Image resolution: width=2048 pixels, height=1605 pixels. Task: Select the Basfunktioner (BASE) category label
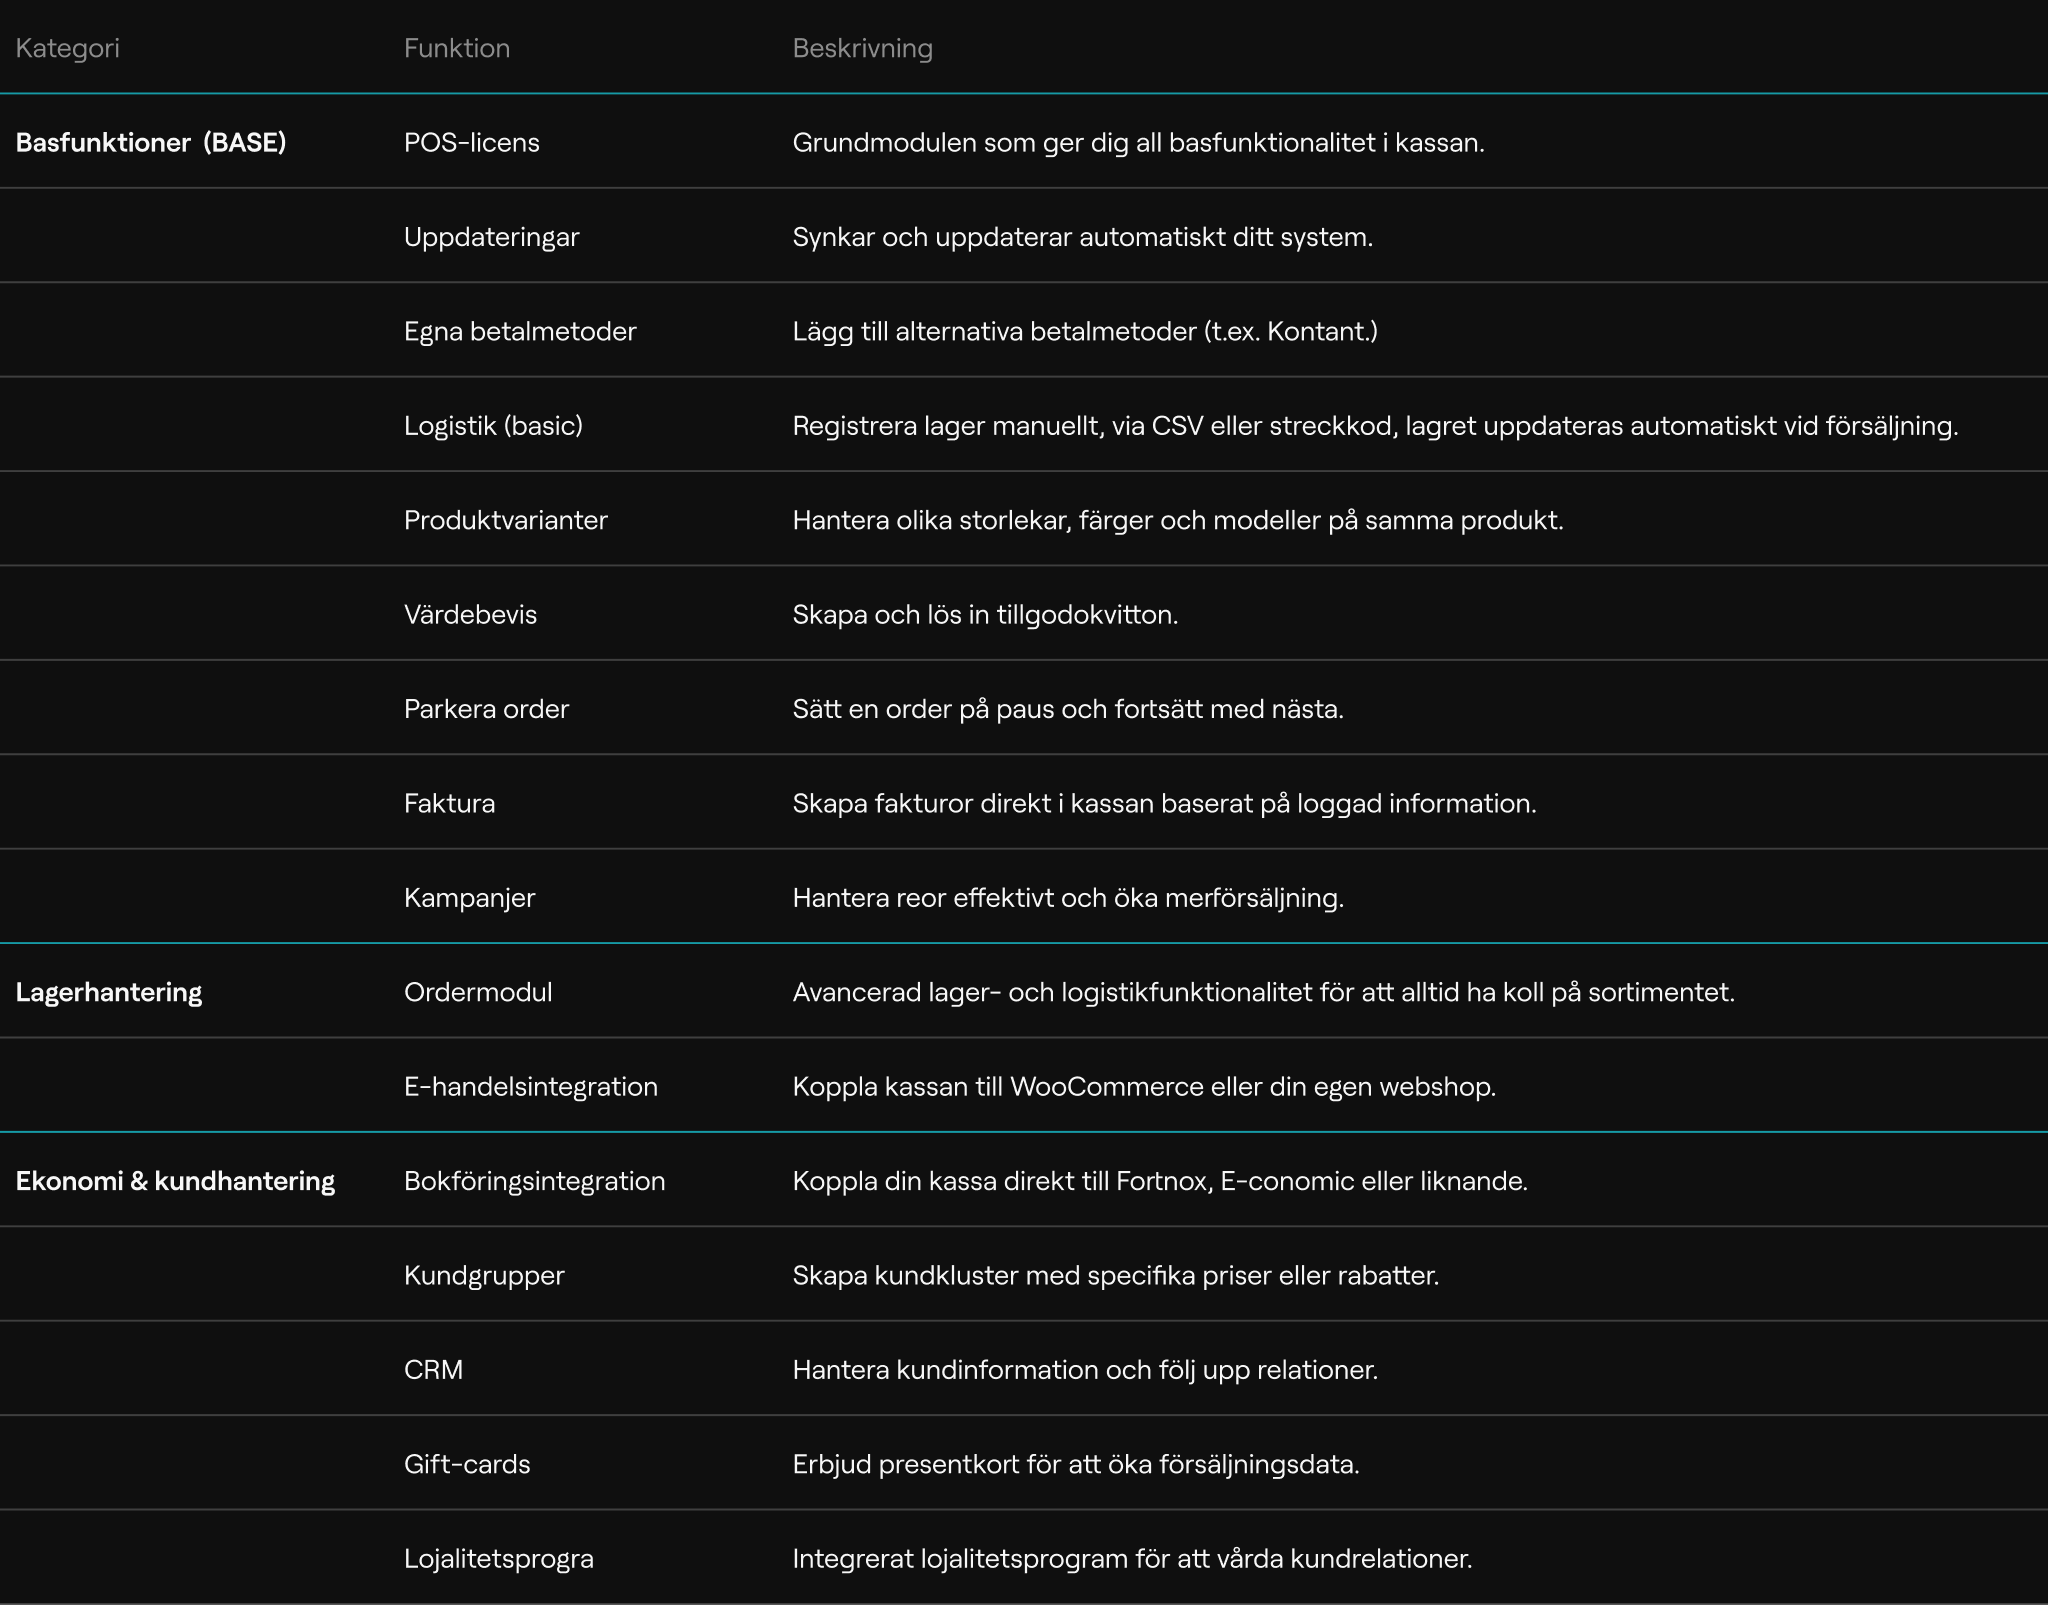(x=151, y=142)
